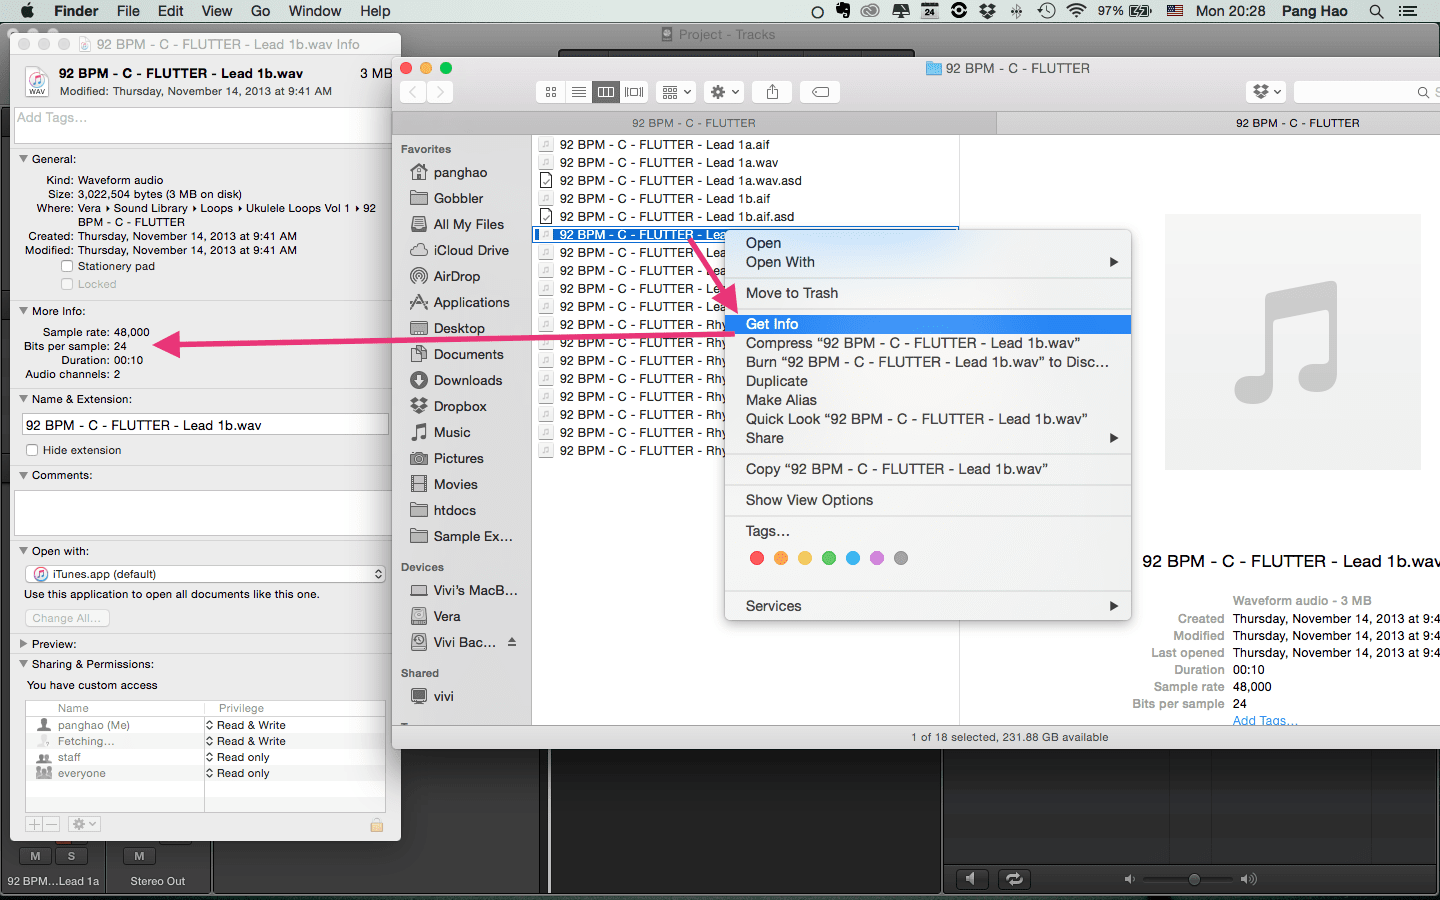Open Spotlight search in the menu bar

tap(1376, 11)
